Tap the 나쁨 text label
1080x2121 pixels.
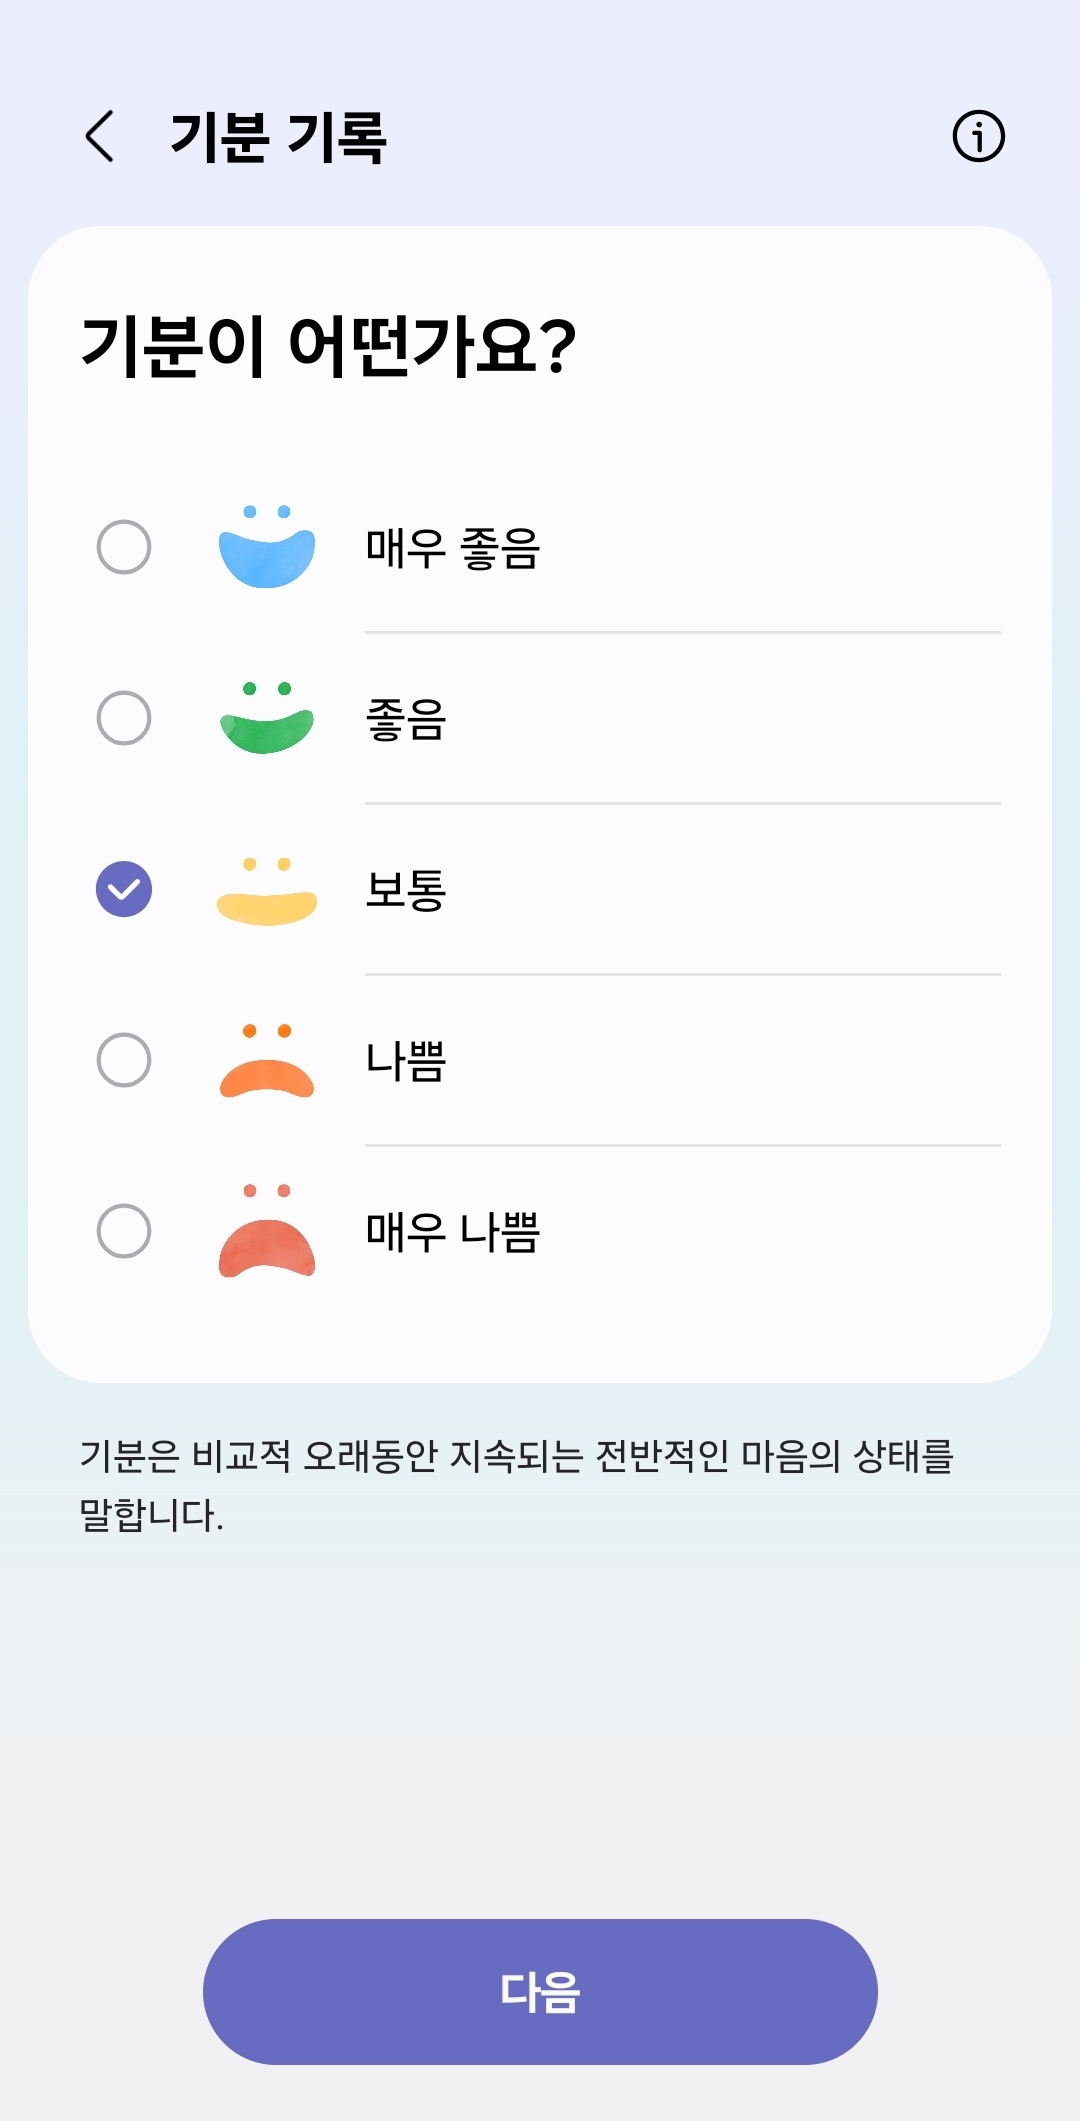[x=406, y=1061]
